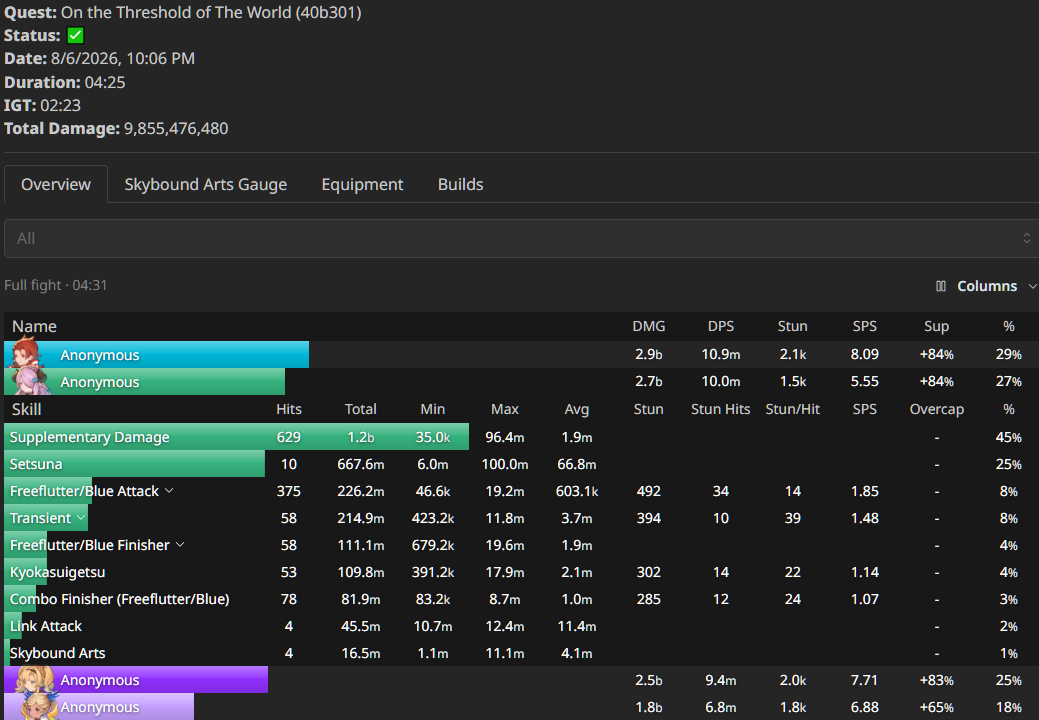Click the IGT value 02:23

pyautogui.click(x=60, y=105)
